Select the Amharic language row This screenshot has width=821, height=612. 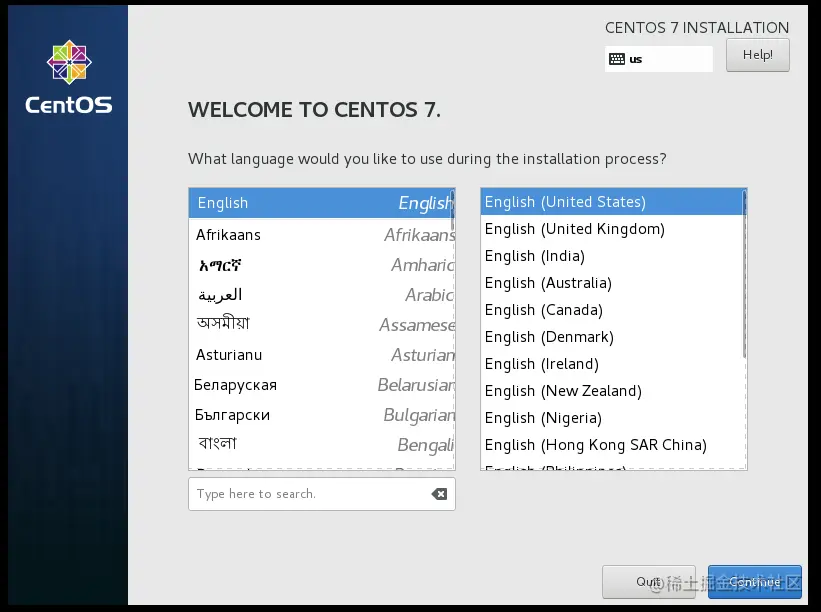(321, 265)
